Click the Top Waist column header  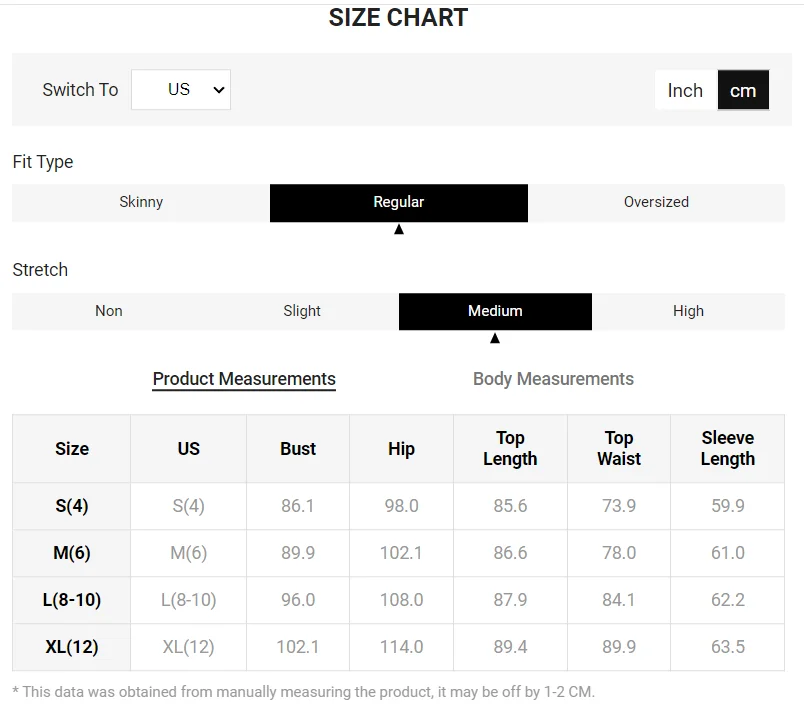[619, 449]
